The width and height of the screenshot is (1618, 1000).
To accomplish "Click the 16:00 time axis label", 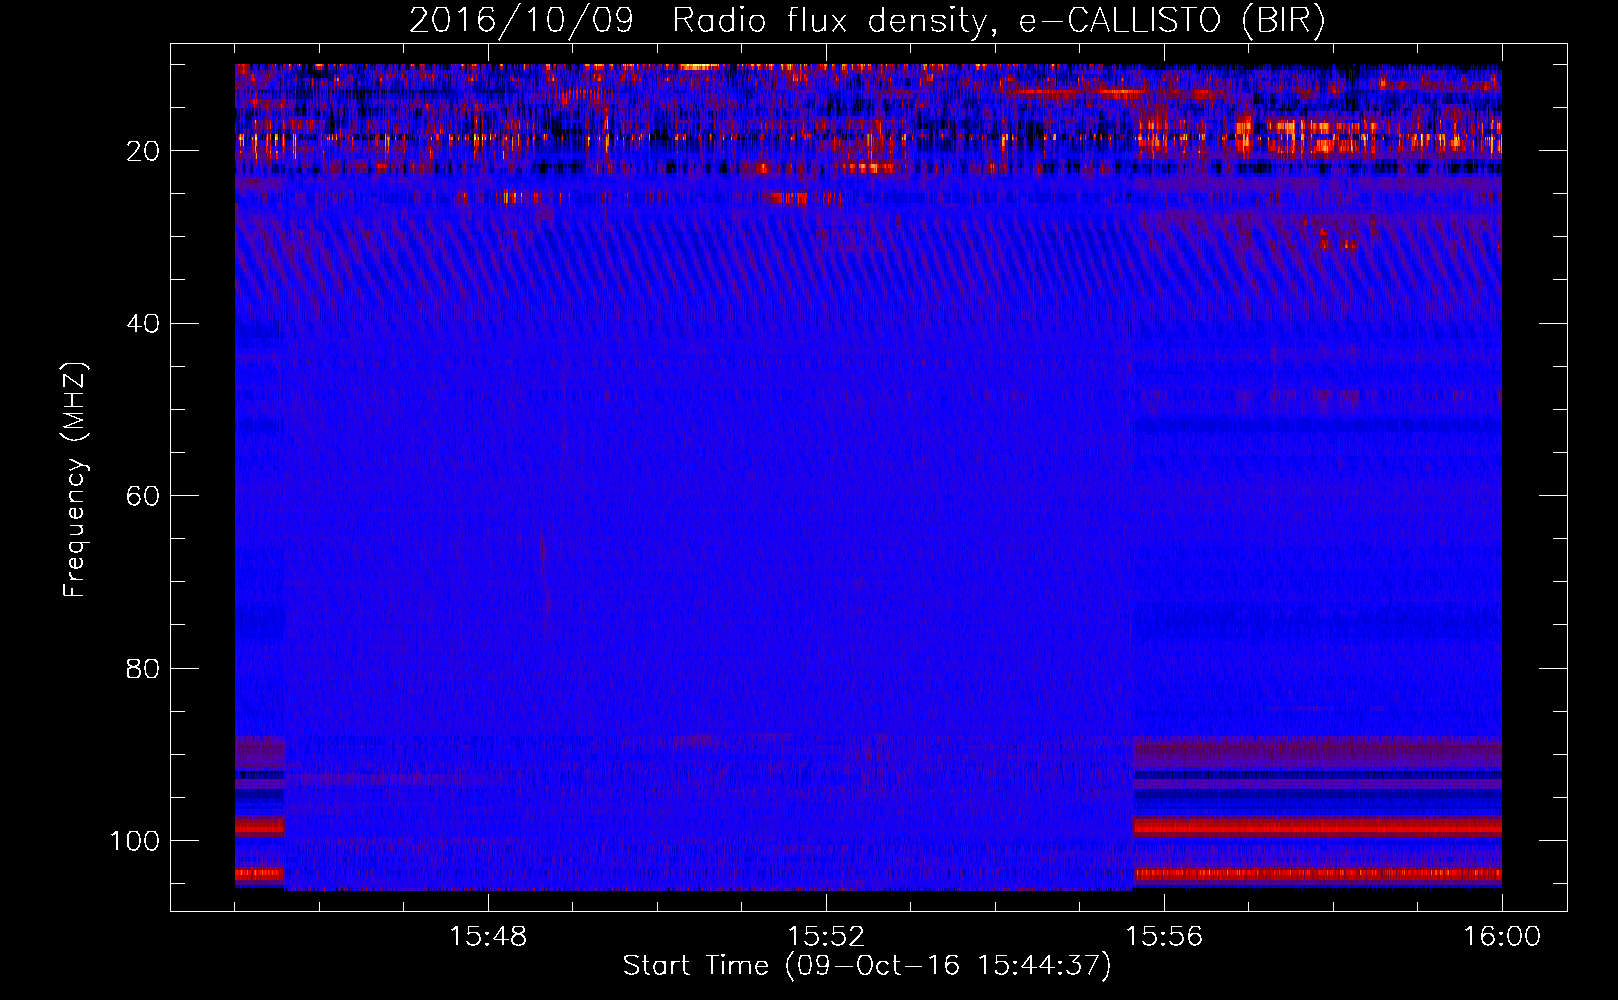I will (x=1501, y=937).
